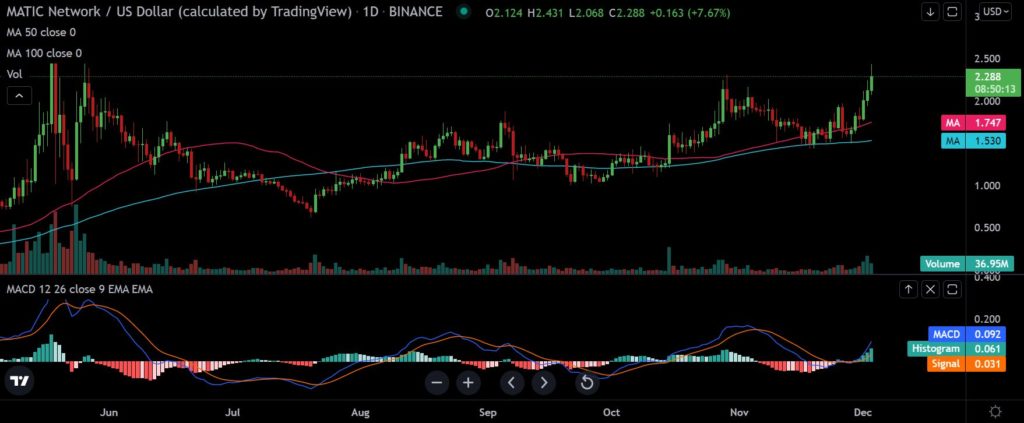
Task: Click the TradingView logo bottom left
Action: (x=19, y=383)
